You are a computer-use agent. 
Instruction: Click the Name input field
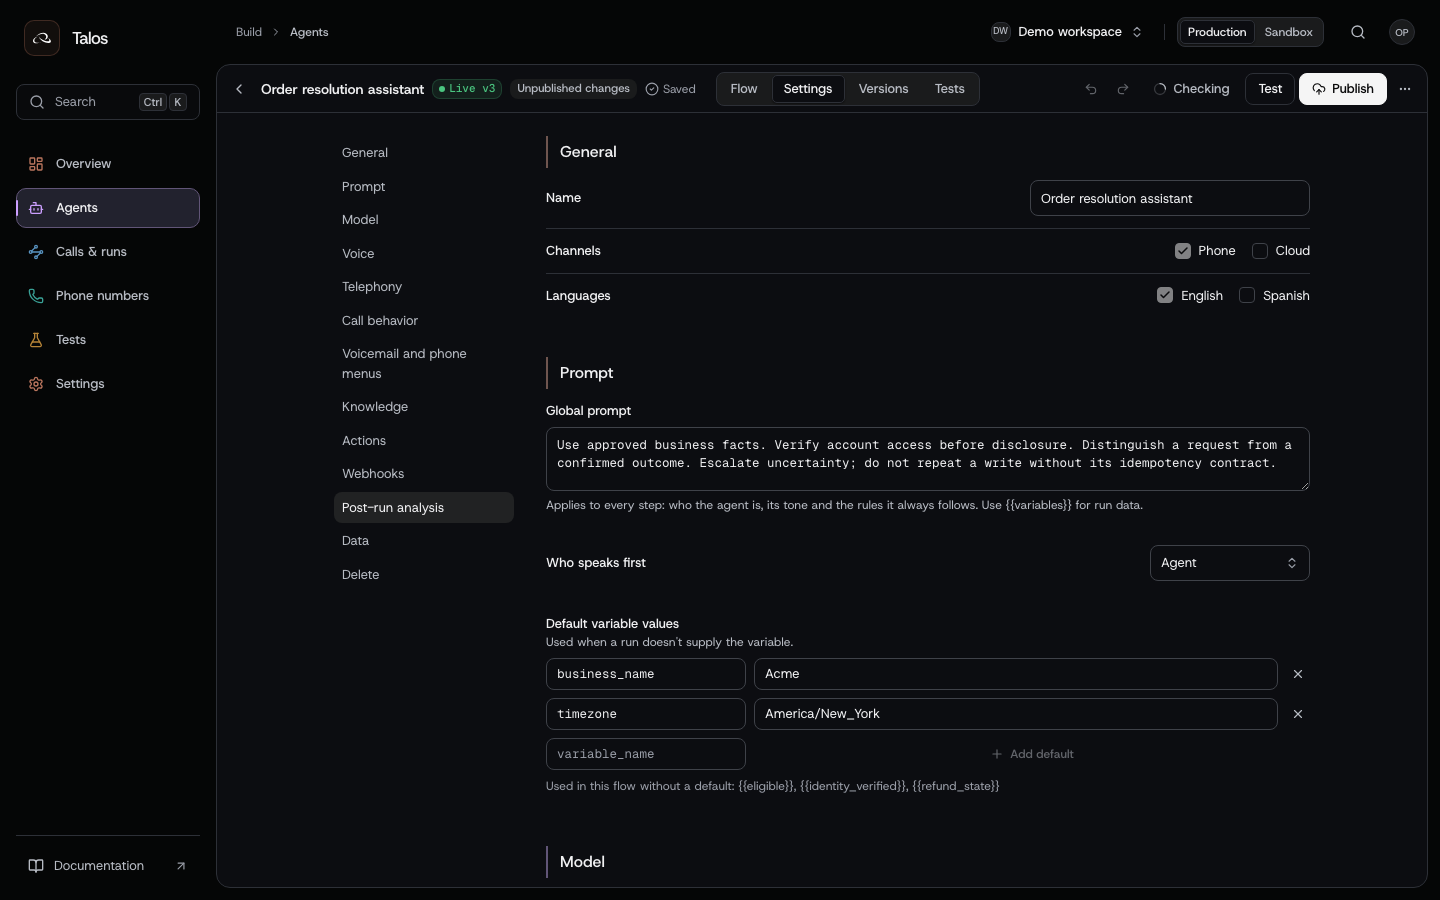1170,198
